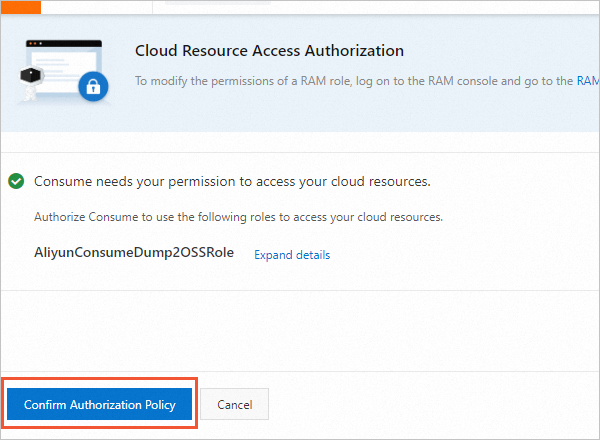This screenshot has width=600, height=440.
Task: Click the 'To modify the permissions' banner text
Action: pos(350,80)
